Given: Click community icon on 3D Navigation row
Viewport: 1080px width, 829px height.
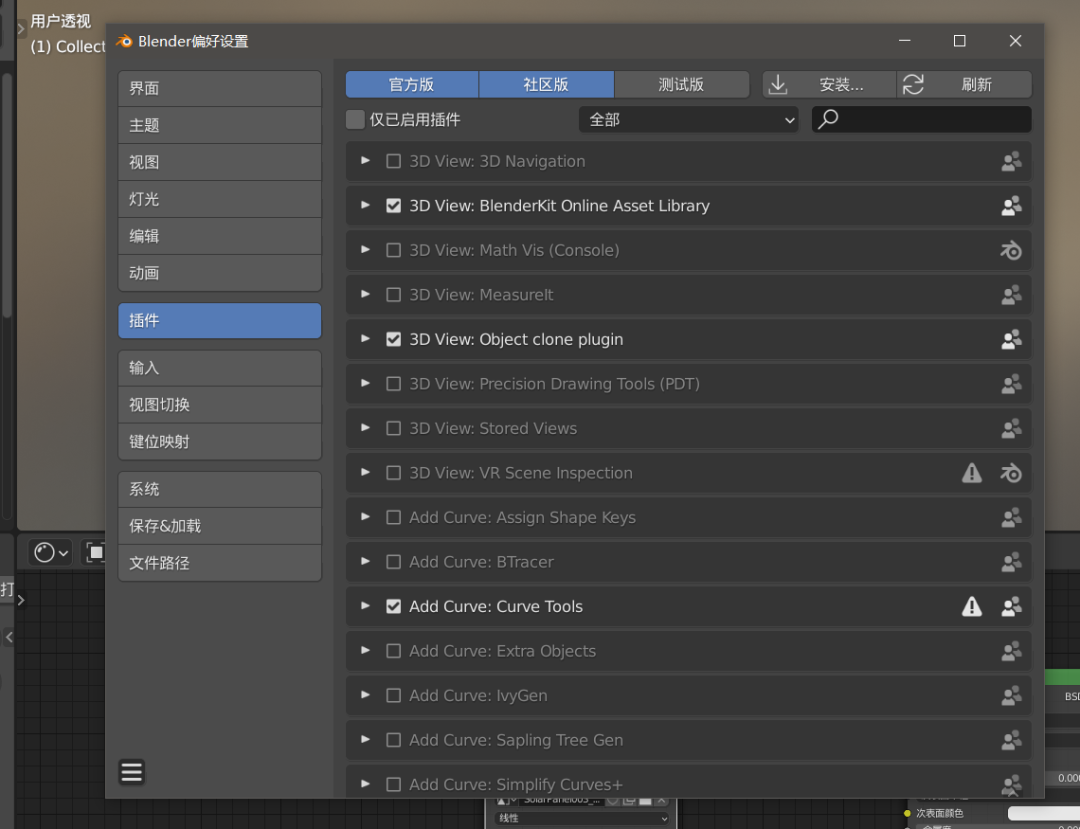Looking at the screenshot, I should tap(1011, 161).
